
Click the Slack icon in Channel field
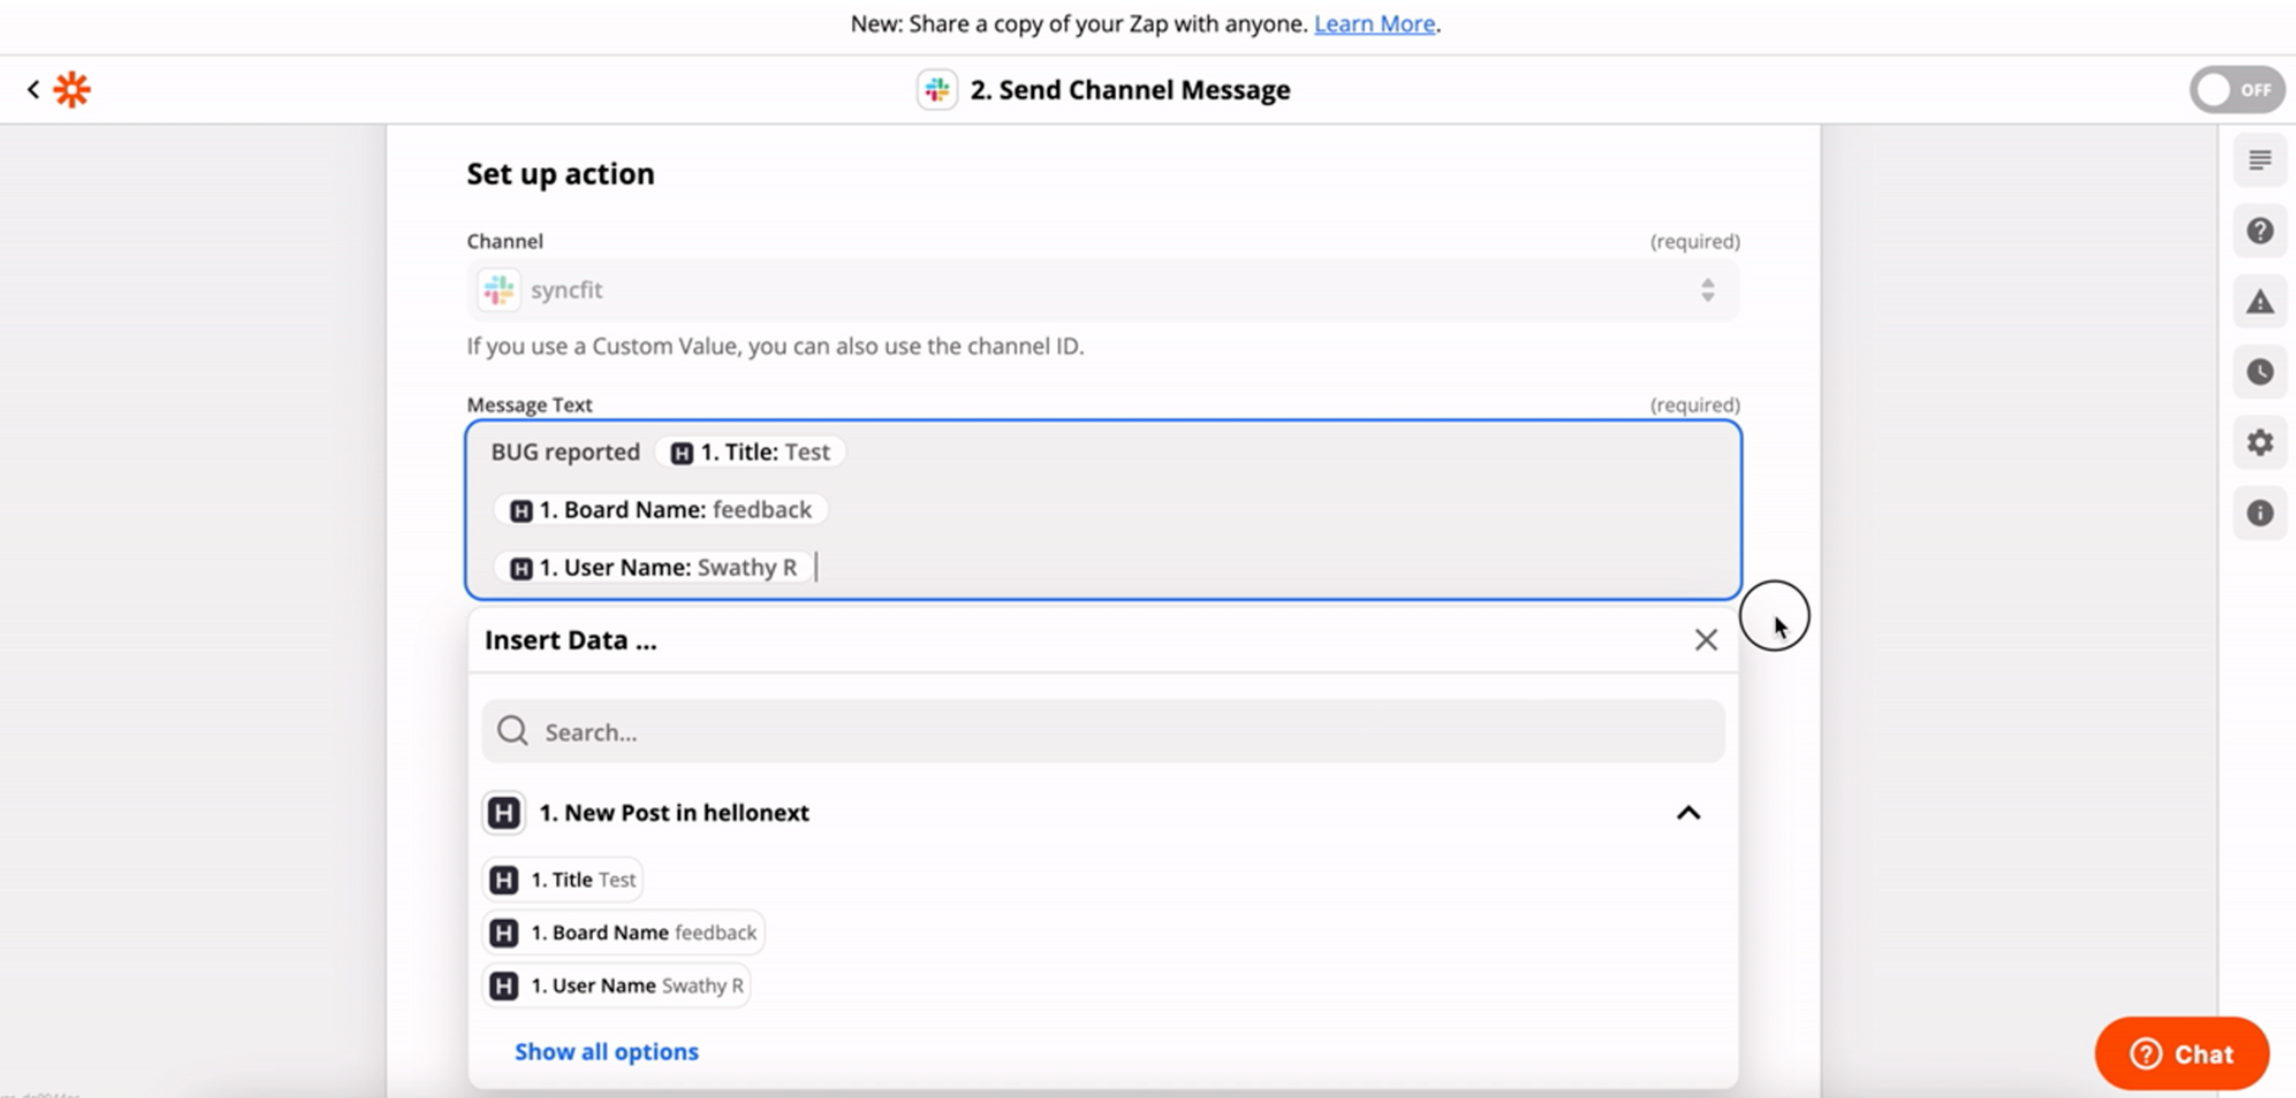coord(499,290)
